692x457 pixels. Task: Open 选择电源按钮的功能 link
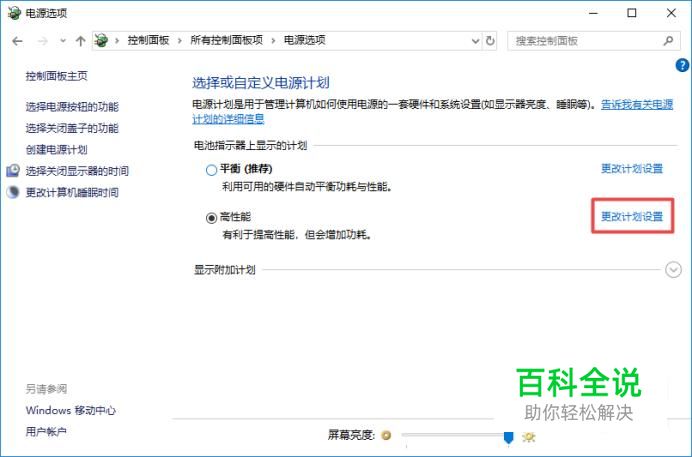click(x=72, y=107)
